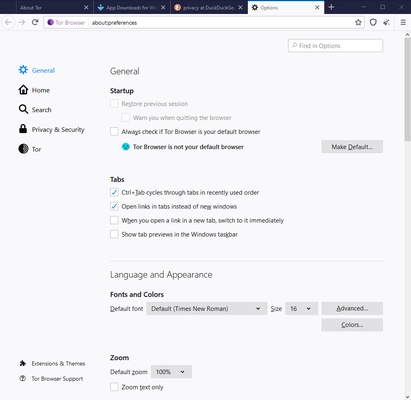Click the Language and Appearance heading
The image size is (411, 400).
click(161, 275)
